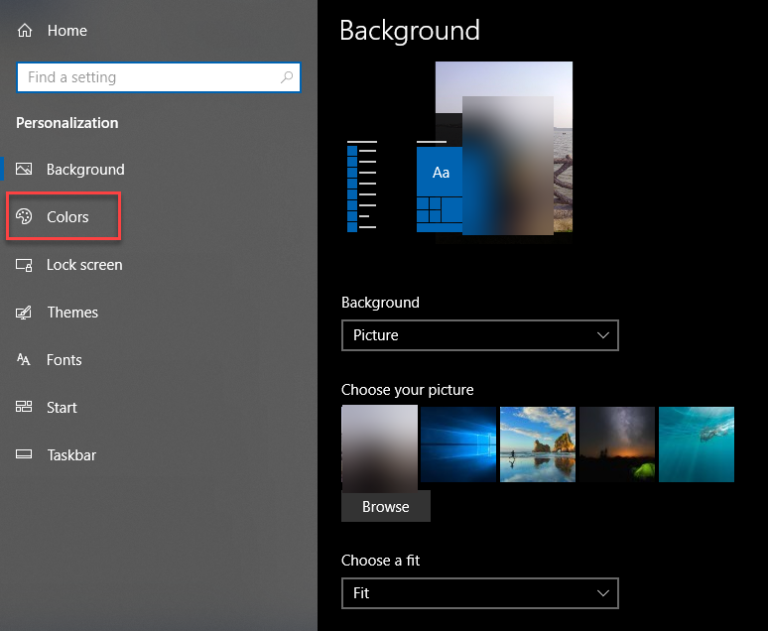Expand the Background Picture dropdown

pos(480,335)
